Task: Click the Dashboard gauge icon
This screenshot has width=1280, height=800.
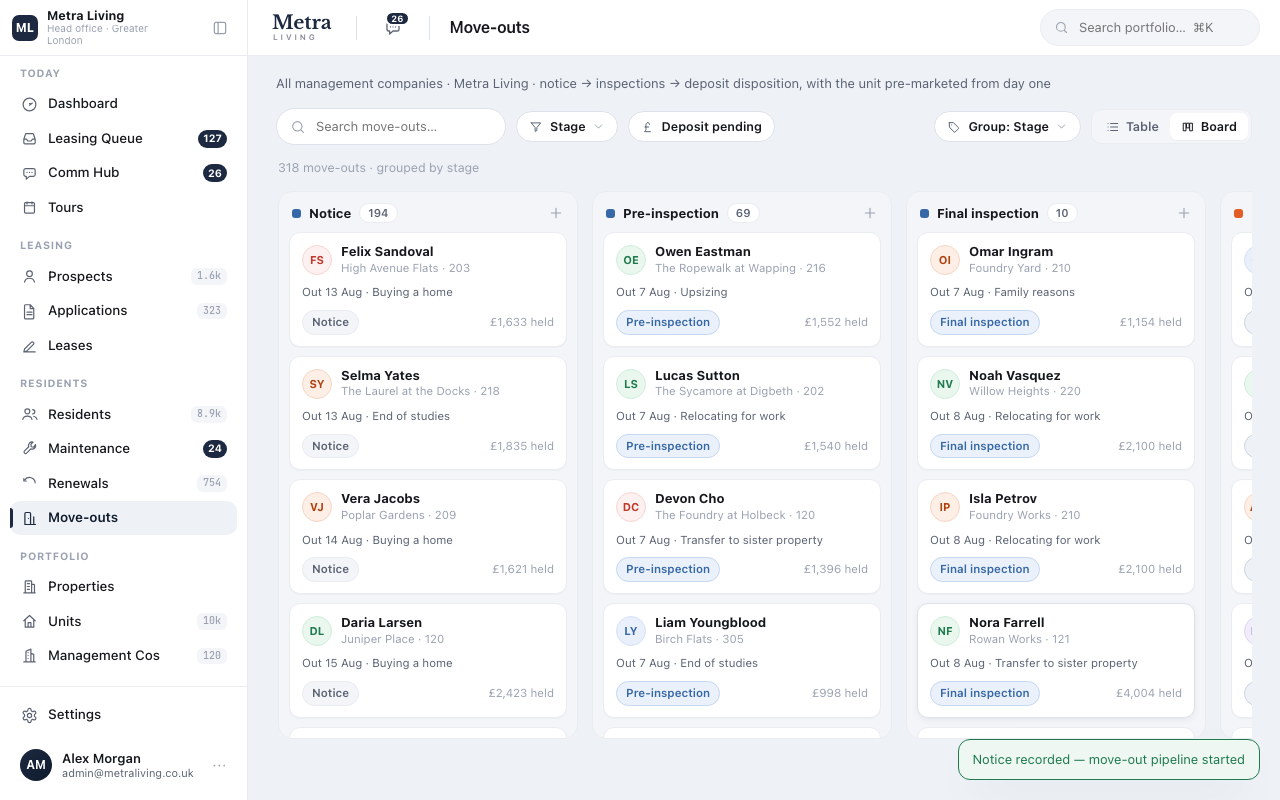Action: point(29,104)
